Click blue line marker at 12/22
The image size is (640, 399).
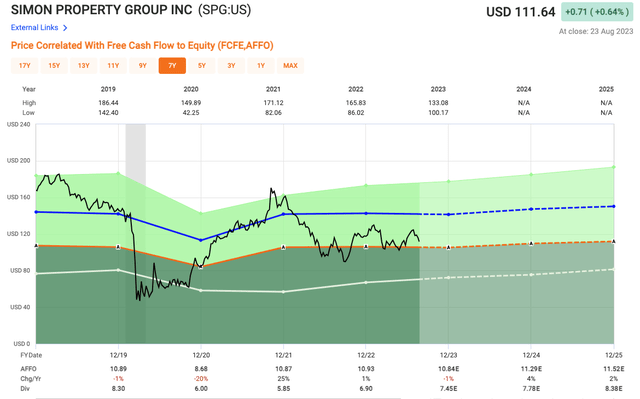(x=366, y=213)
